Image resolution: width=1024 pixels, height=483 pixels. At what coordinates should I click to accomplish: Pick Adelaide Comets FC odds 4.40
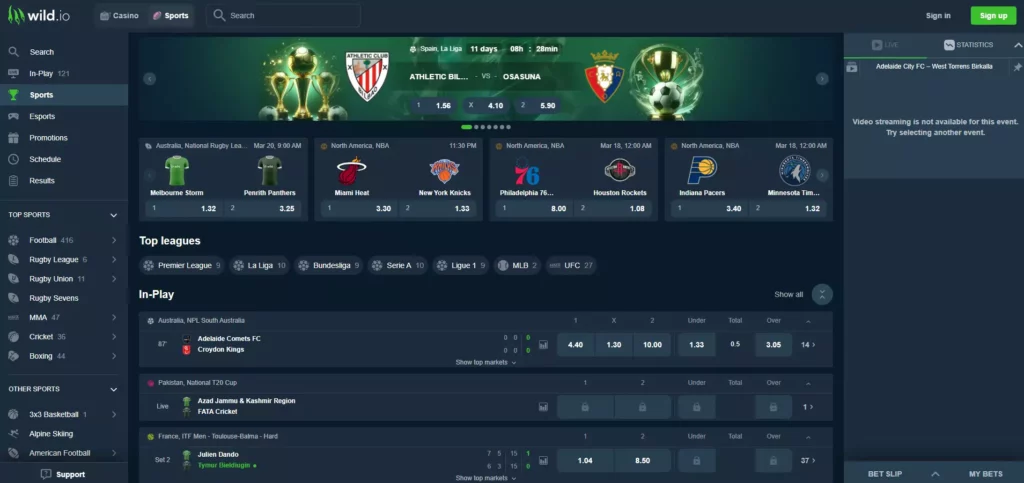point(575,345)
